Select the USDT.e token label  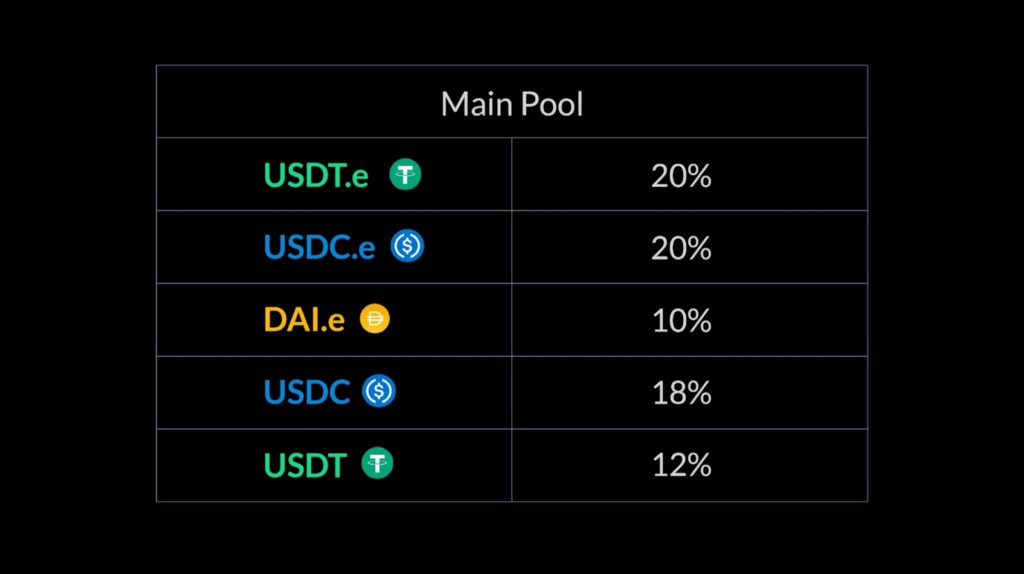pyautogui.click(x=316, y=176)
